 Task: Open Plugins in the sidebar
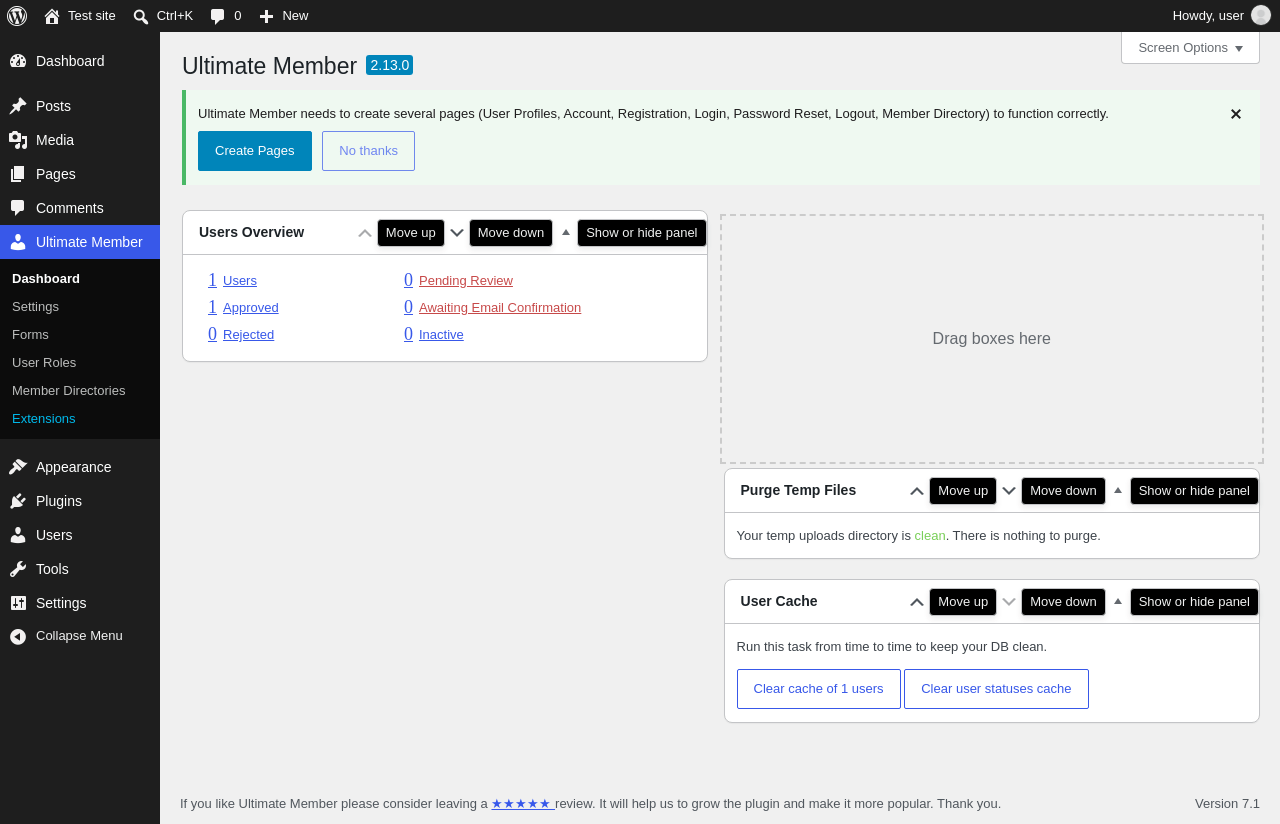pos(80,501)
